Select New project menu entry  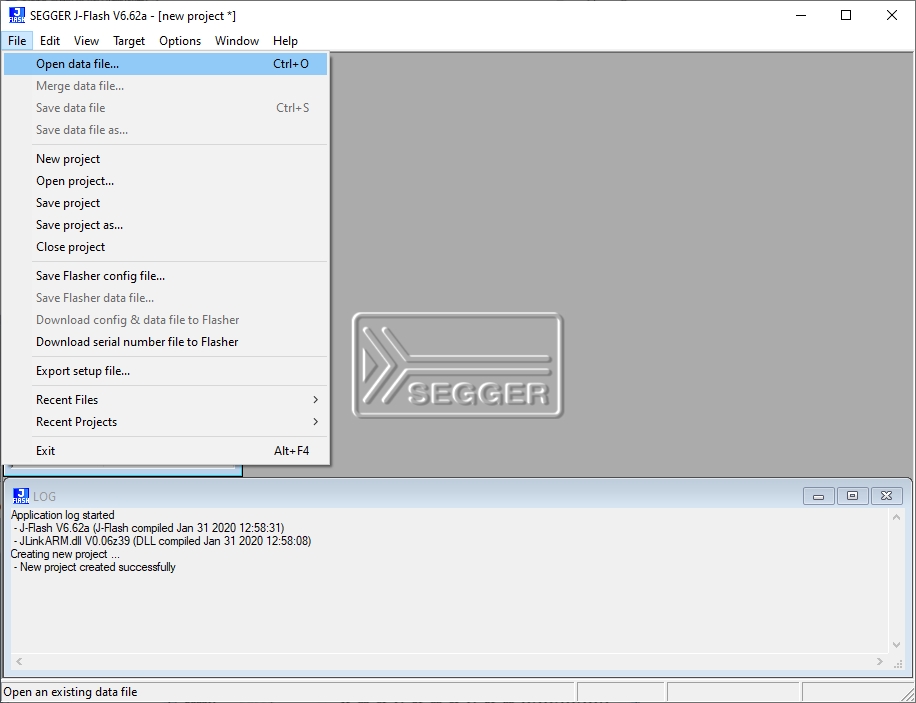tap(165, 159)
